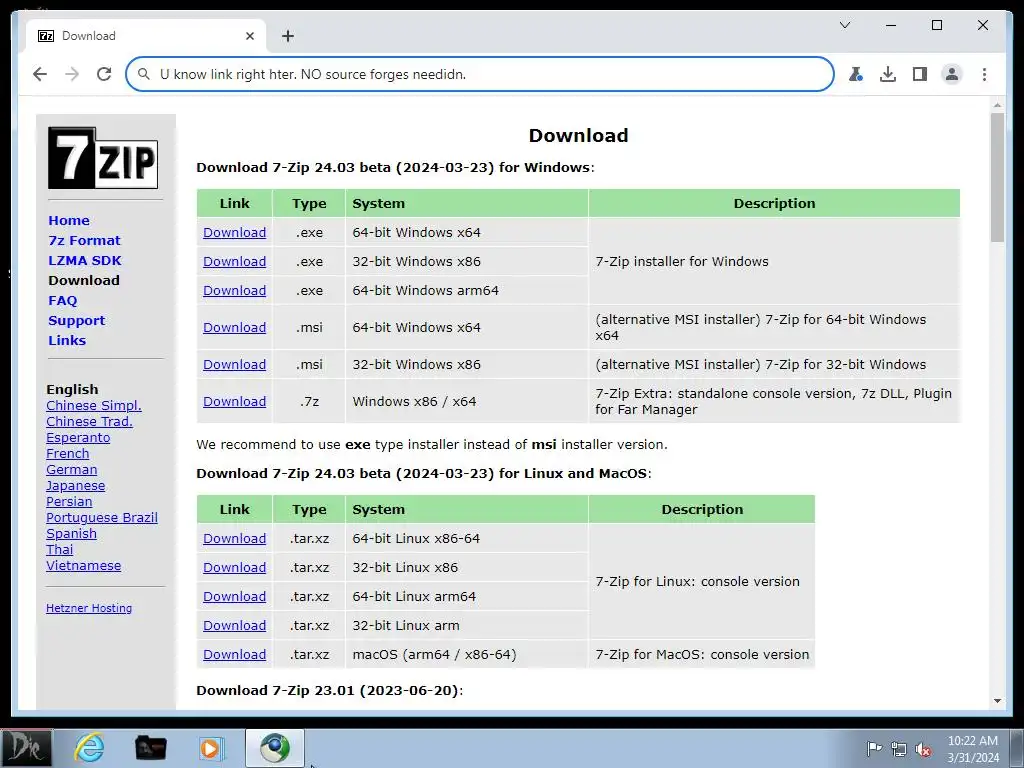1024x768 pixels.
Task: Download .7z 7-Zip Extra package
Action: 234,402
